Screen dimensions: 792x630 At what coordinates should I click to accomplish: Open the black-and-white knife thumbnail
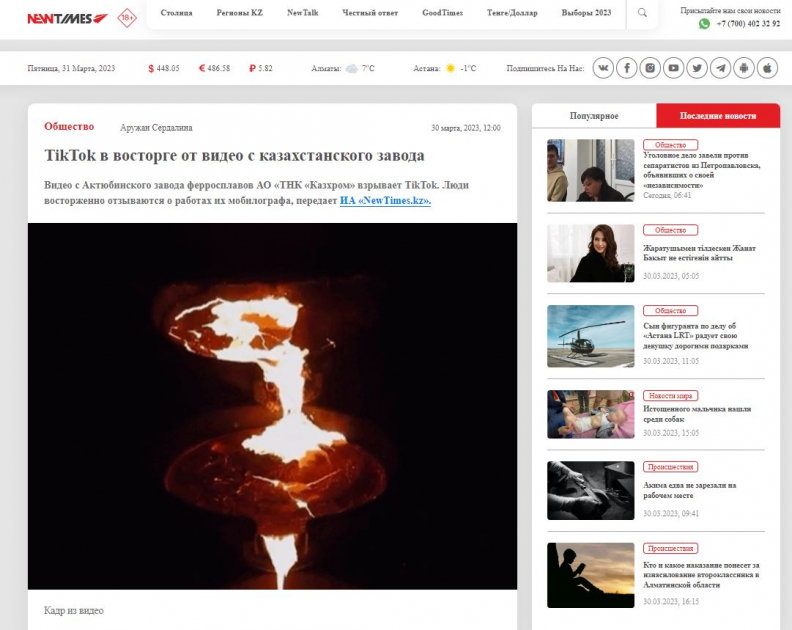[590, 491]
